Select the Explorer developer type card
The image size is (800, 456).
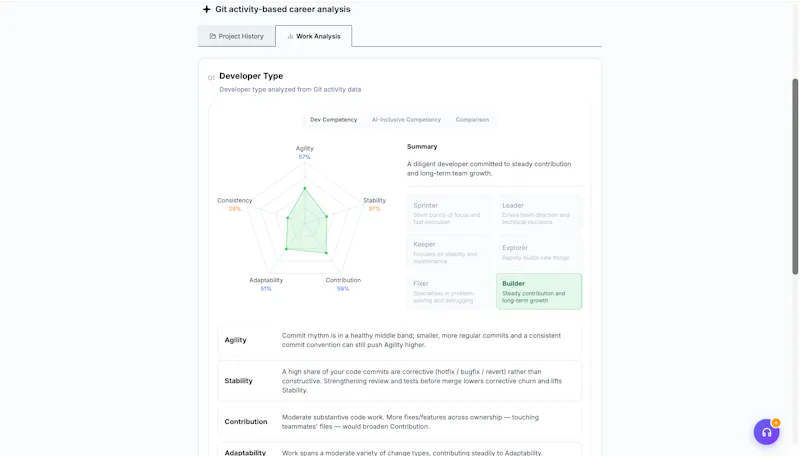point(539,252)
